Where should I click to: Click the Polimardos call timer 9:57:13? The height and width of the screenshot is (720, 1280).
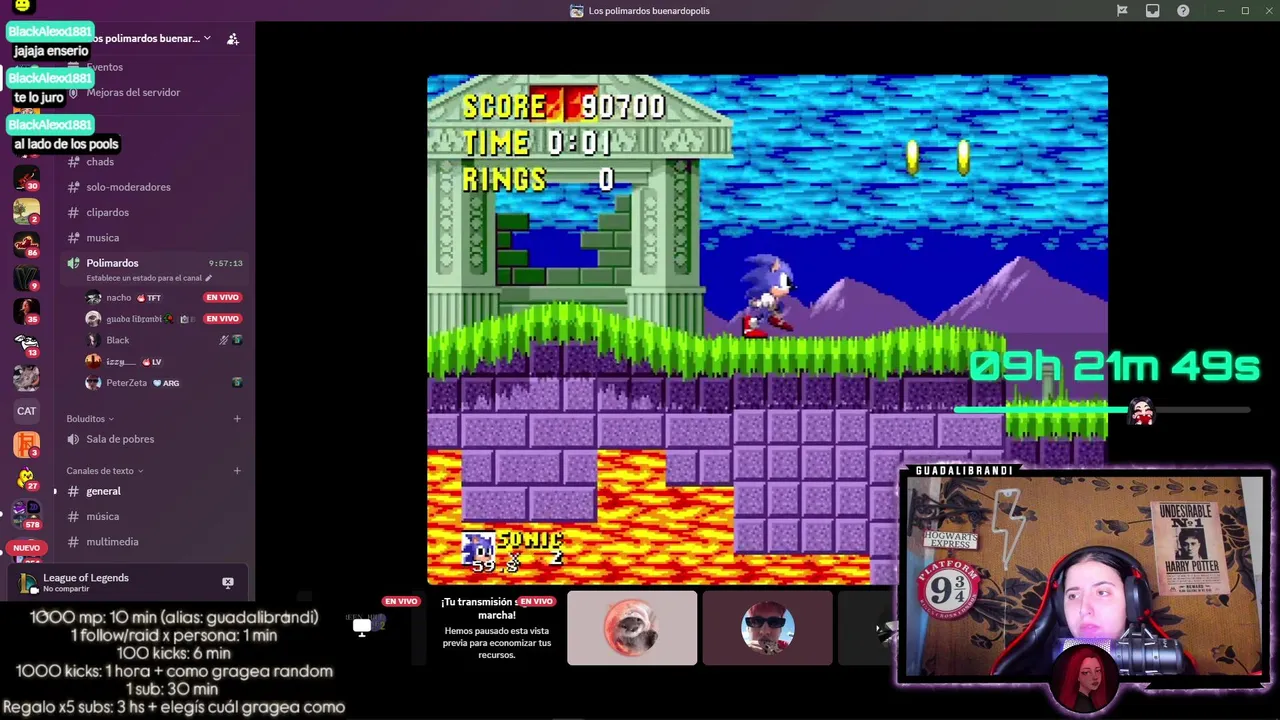(x=226, y=263)
